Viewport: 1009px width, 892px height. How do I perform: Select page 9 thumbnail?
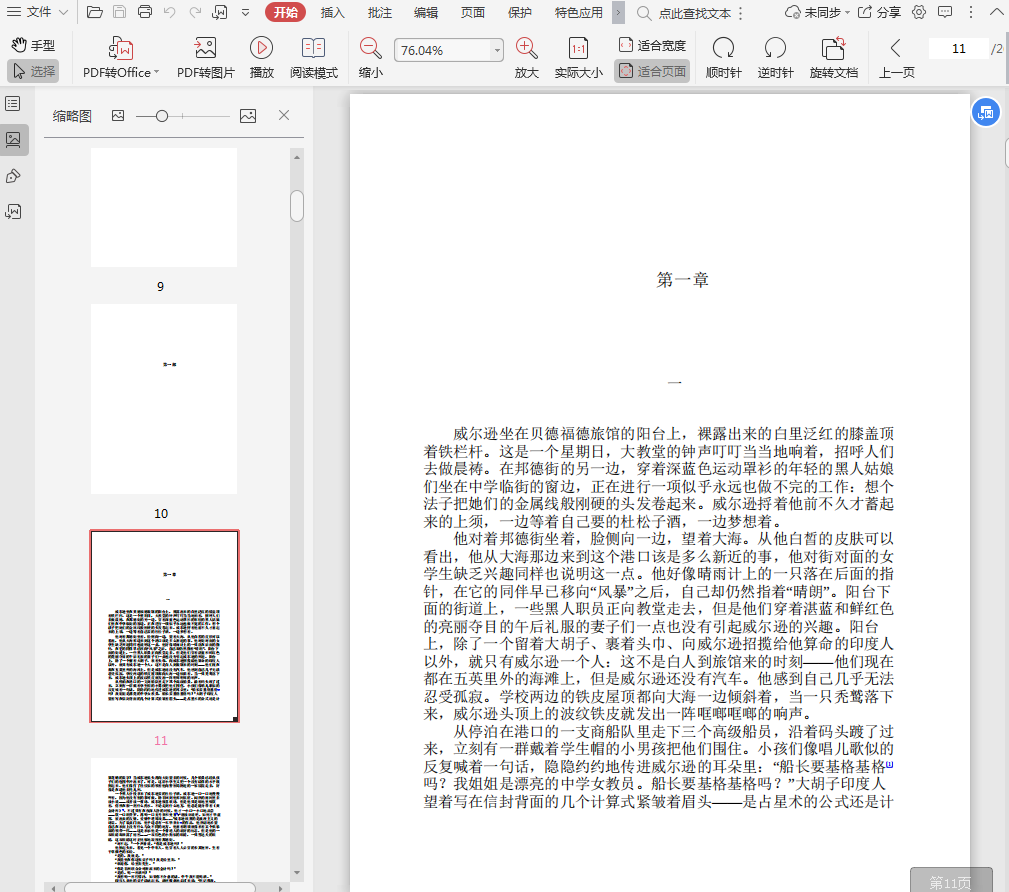(x=163, y=207)
